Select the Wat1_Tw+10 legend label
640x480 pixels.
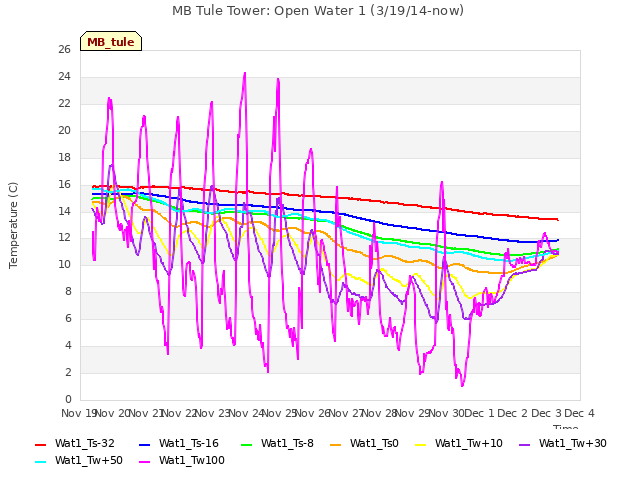(x=469, y=444)
